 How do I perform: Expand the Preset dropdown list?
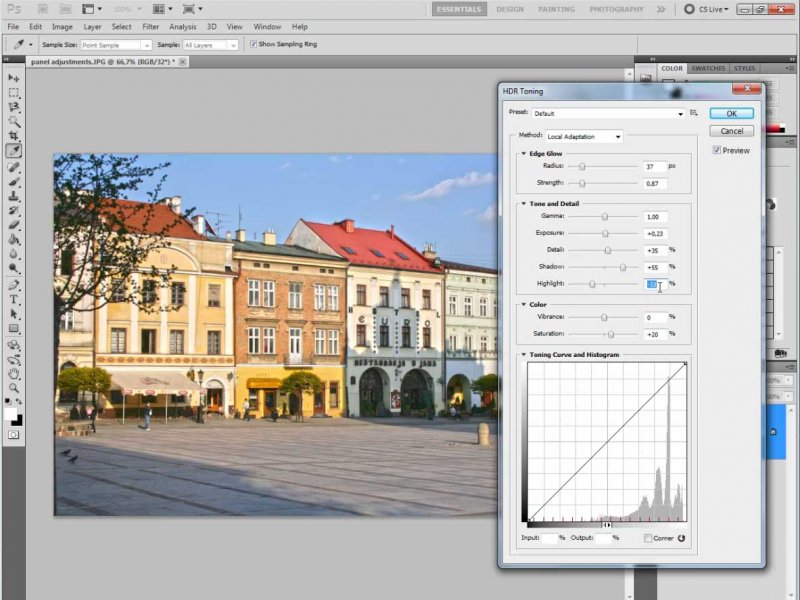point(608,114)
